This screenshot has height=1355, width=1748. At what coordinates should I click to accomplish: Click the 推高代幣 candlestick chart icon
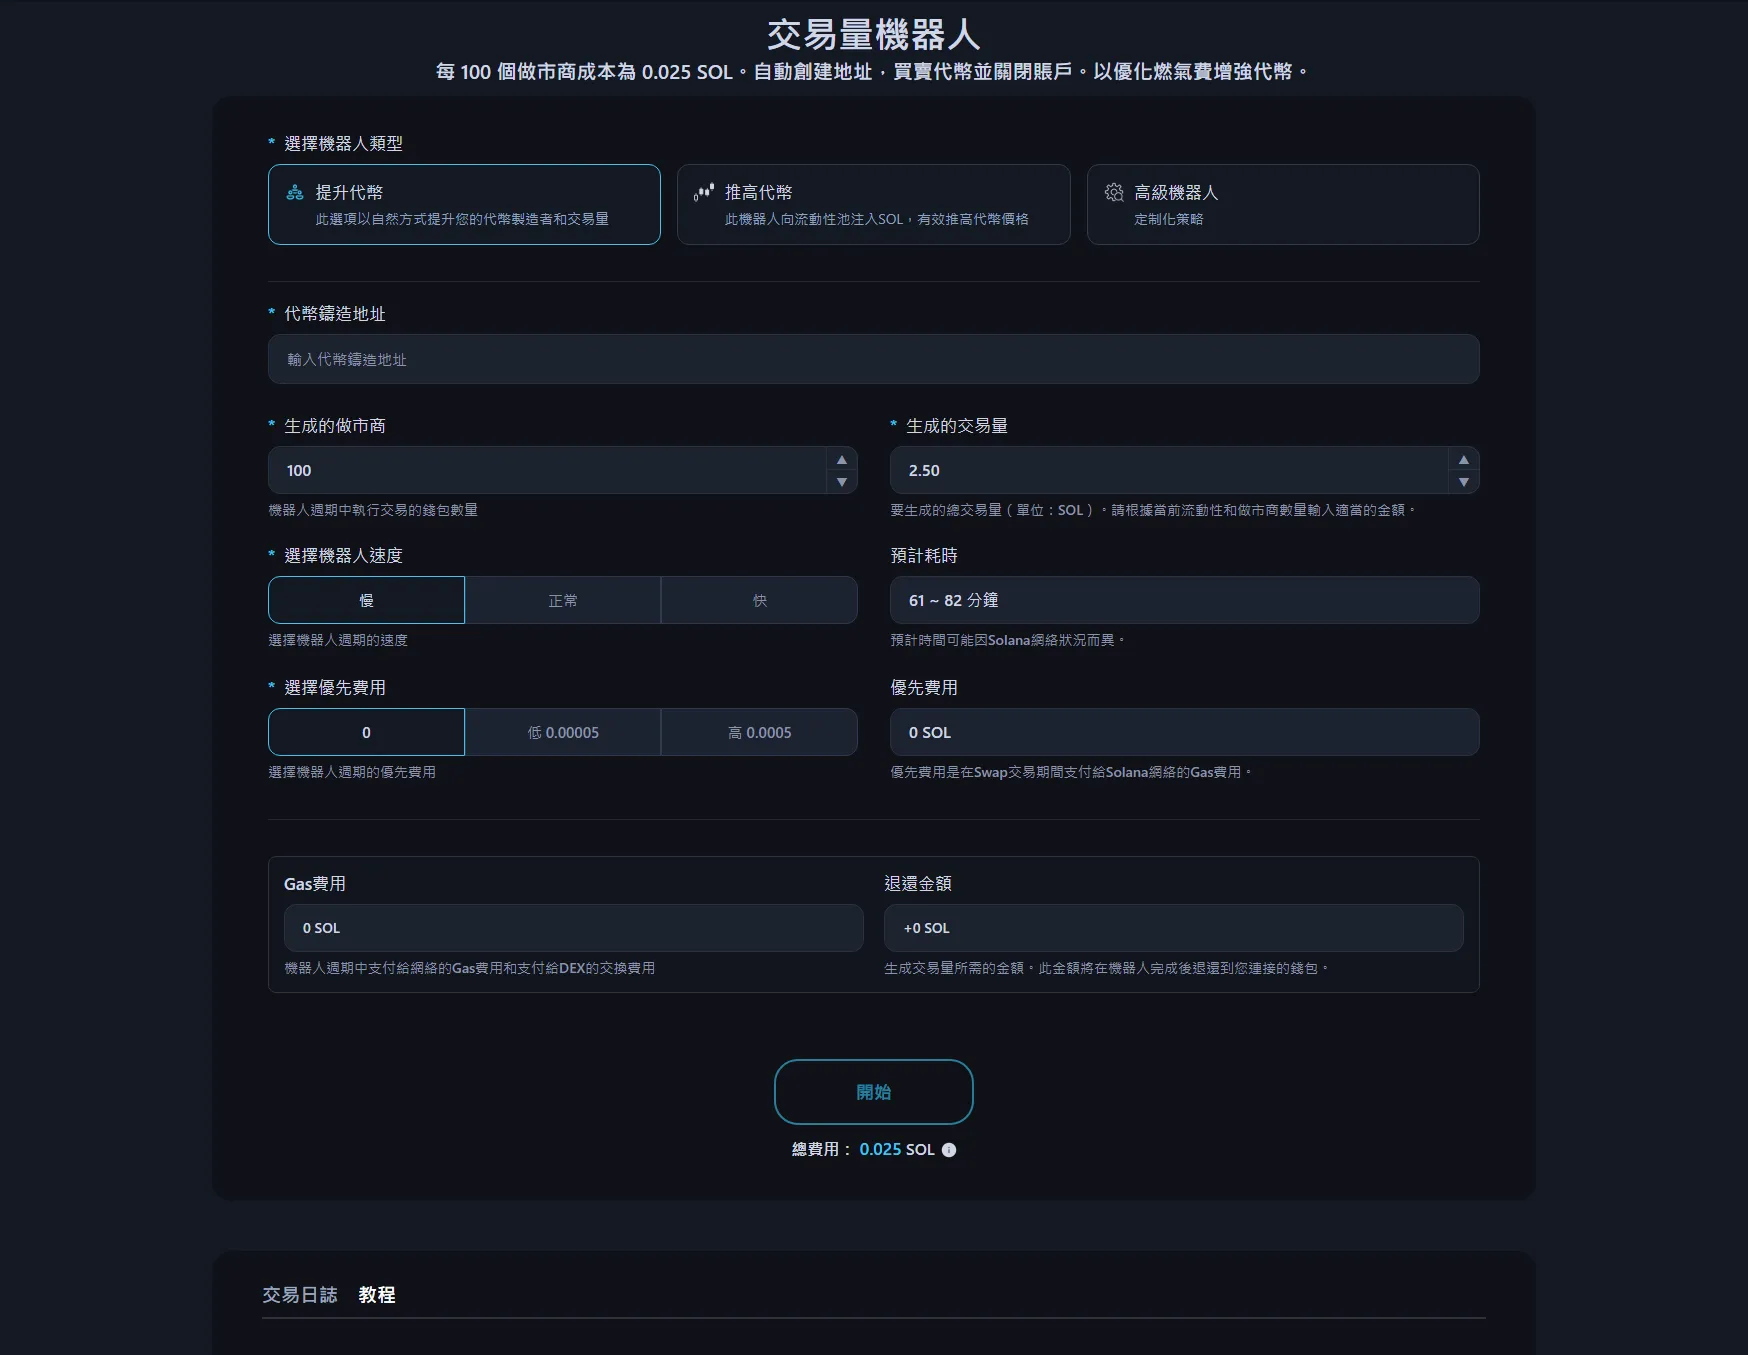(704, 192)
